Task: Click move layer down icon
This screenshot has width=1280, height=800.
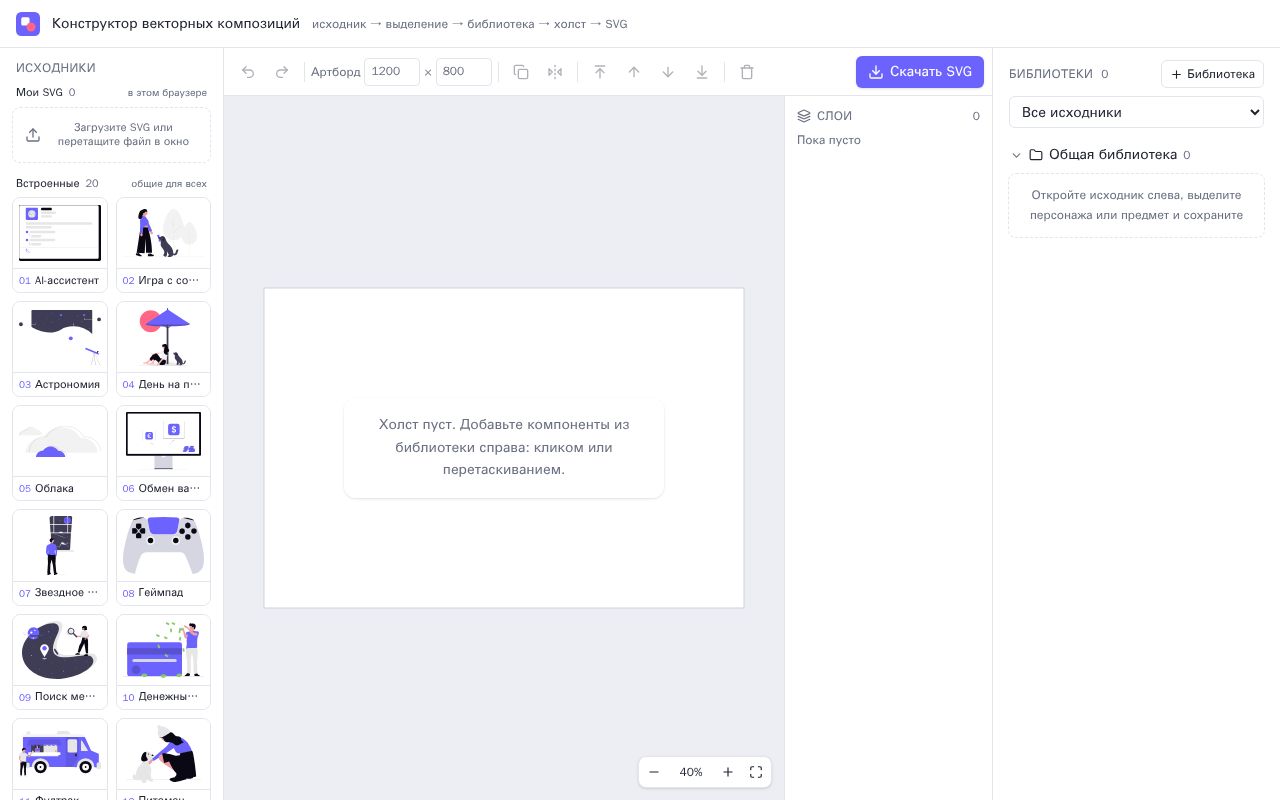Action: point(668,72)
